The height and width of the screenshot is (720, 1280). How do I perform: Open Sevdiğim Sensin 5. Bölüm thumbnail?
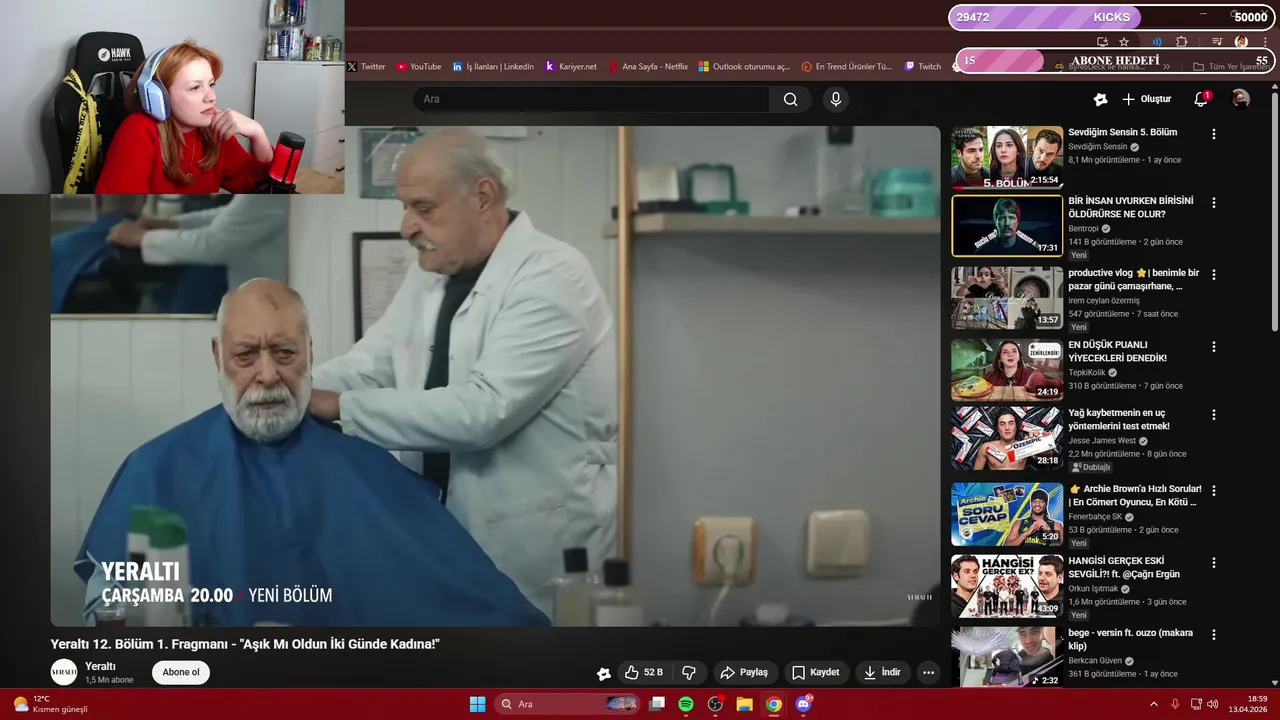(x=1007, y=158)
